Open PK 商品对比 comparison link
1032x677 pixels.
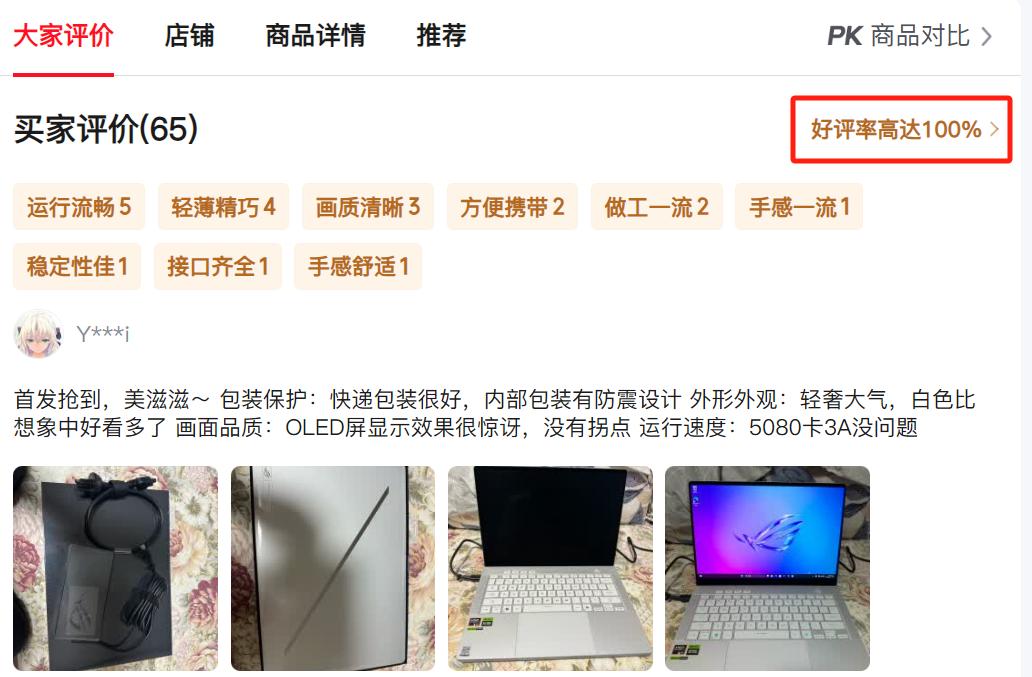(x=910, y=36)
